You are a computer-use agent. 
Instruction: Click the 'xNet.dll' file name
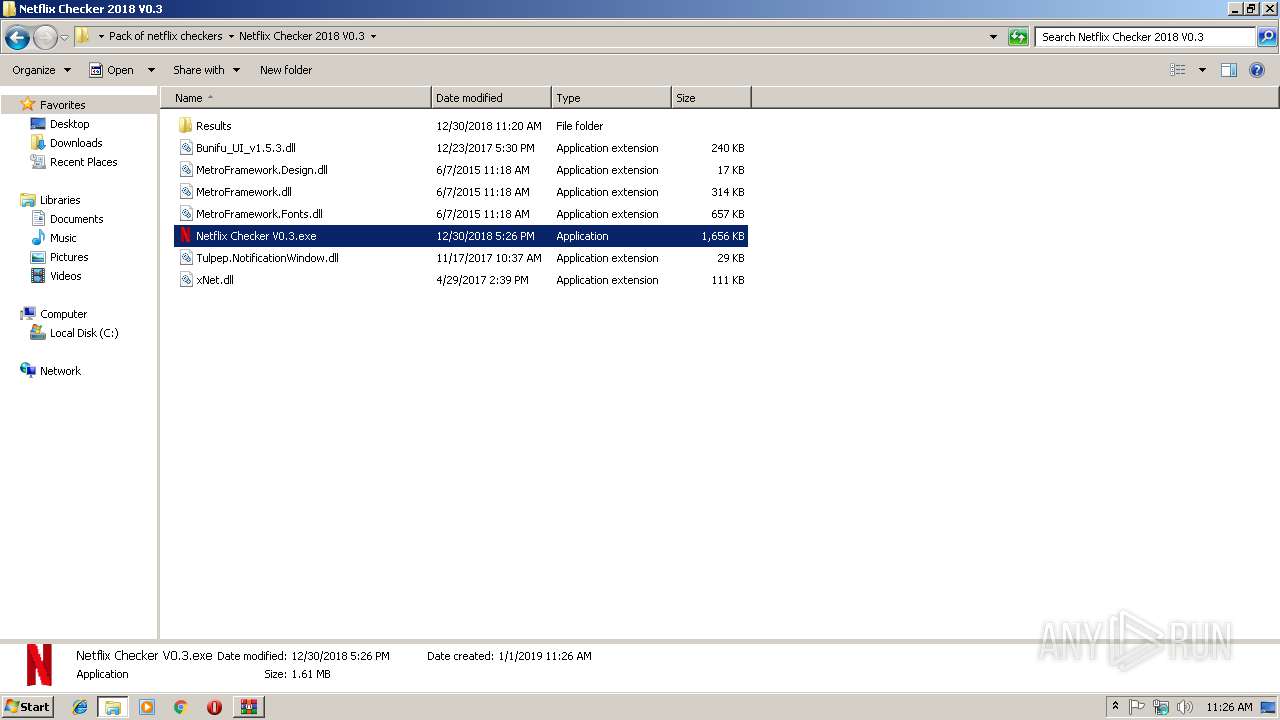[215, 280]
